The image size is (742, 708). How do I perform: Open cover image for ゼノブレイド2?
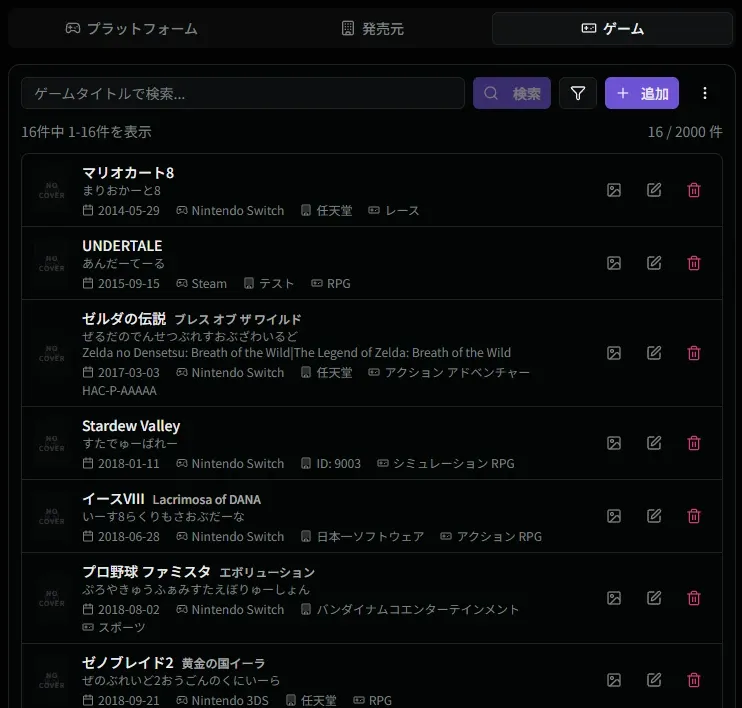point(614,680)
